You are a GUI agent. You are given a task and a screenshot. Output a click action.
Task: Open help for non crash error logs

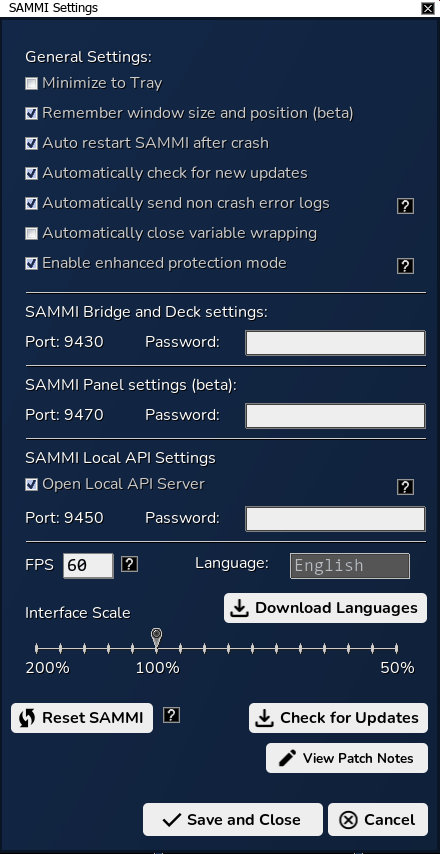point(405,206)
